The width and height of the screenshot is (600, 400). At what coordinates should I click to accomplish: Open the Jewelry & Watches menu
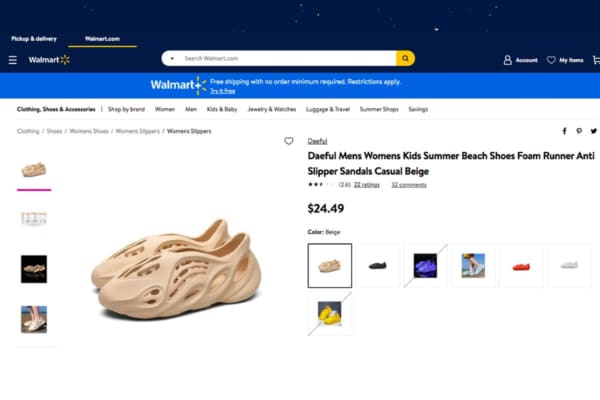tap(272, 109)
